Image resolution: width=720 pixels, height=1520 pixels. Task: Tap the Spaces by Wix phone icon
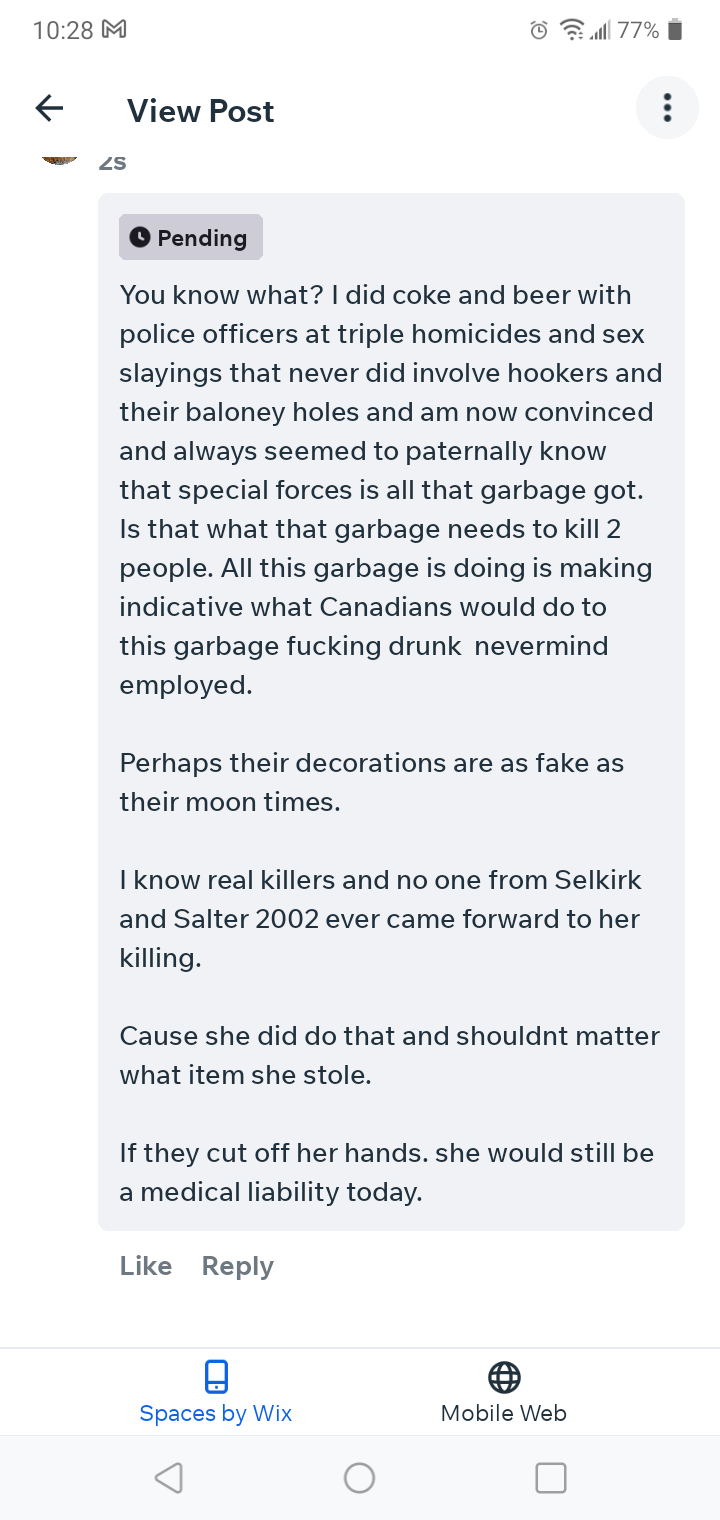216,1377
